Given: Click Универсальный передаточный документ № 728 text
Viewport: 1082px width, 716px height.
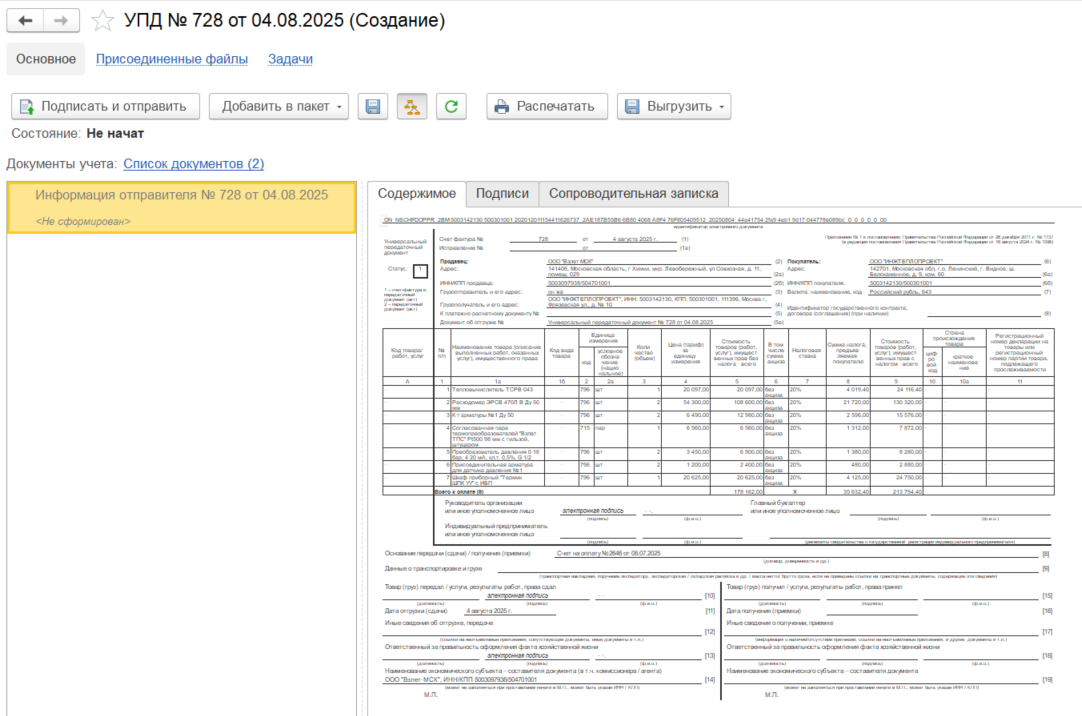Looking at the screenshot, I should pyautogui.click(x=630, y=322).
